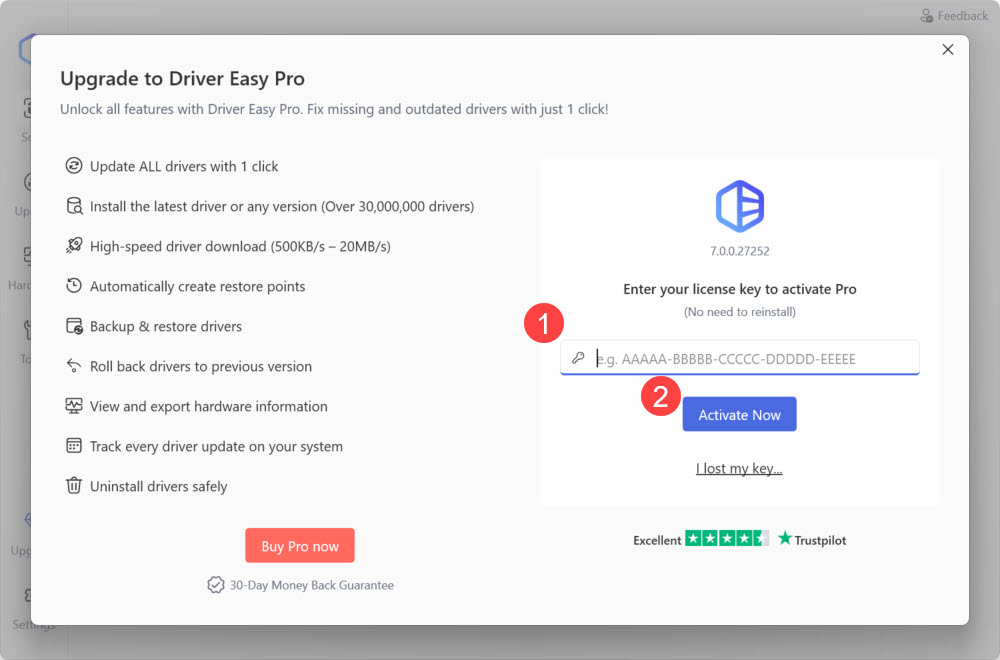Click the money back guarantee badge icon
Image resolution: width=1000 pixels, height=660 pixels.
[215, 585]
